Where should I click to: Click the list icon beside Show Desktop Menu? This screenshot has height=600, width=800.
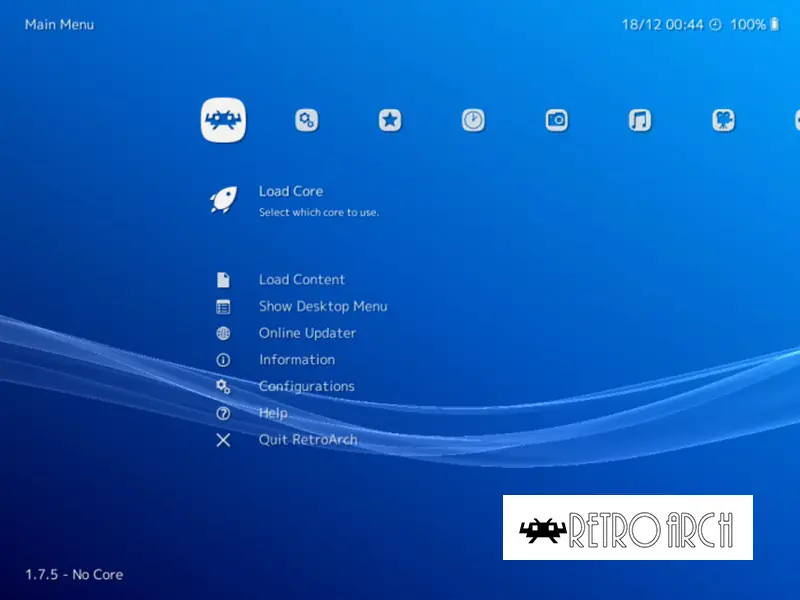pos(223,307)
